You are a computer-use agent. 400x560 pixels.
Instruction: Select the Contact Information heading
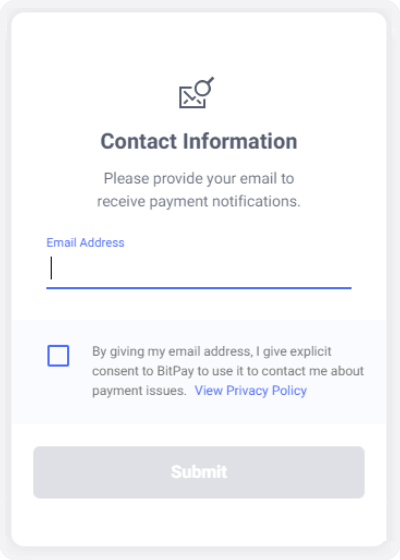point(199,141)
